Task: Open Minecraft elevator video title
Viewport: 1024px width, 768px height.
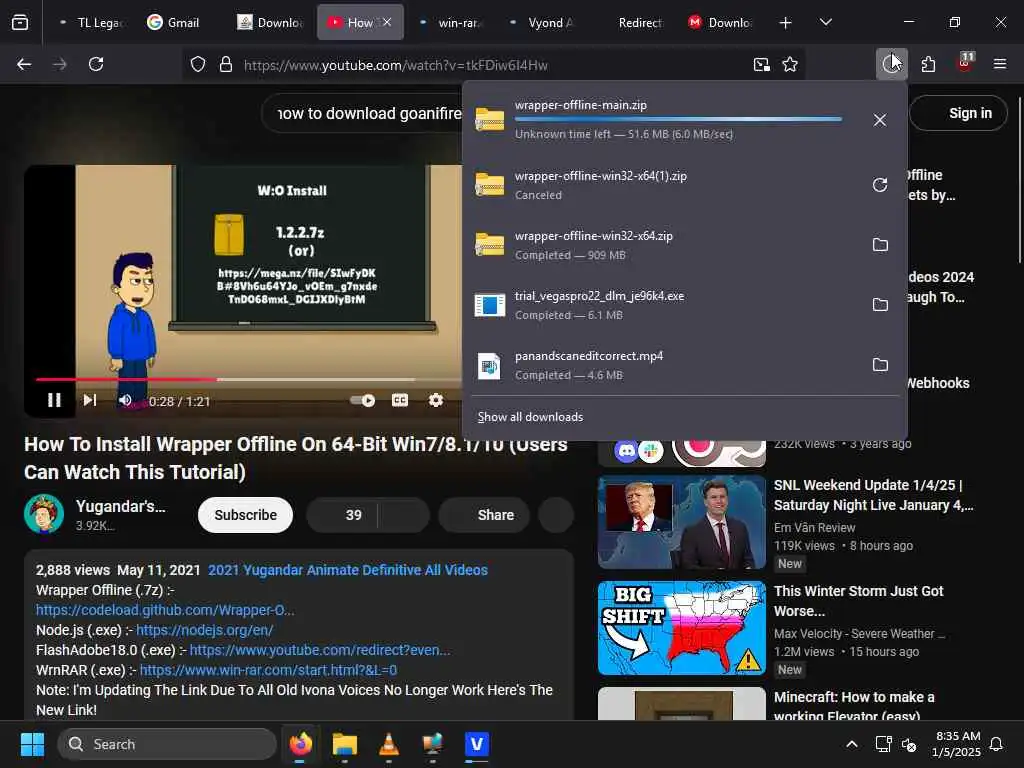Action: click(854, 707)
